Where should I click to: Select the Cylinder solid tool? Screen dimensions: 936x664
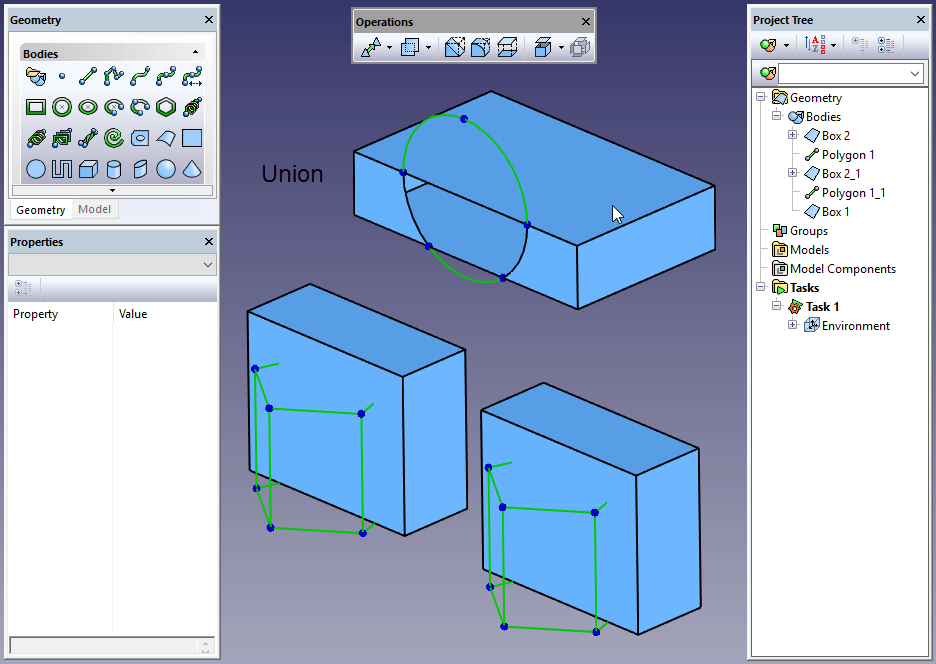click(114, 169)
